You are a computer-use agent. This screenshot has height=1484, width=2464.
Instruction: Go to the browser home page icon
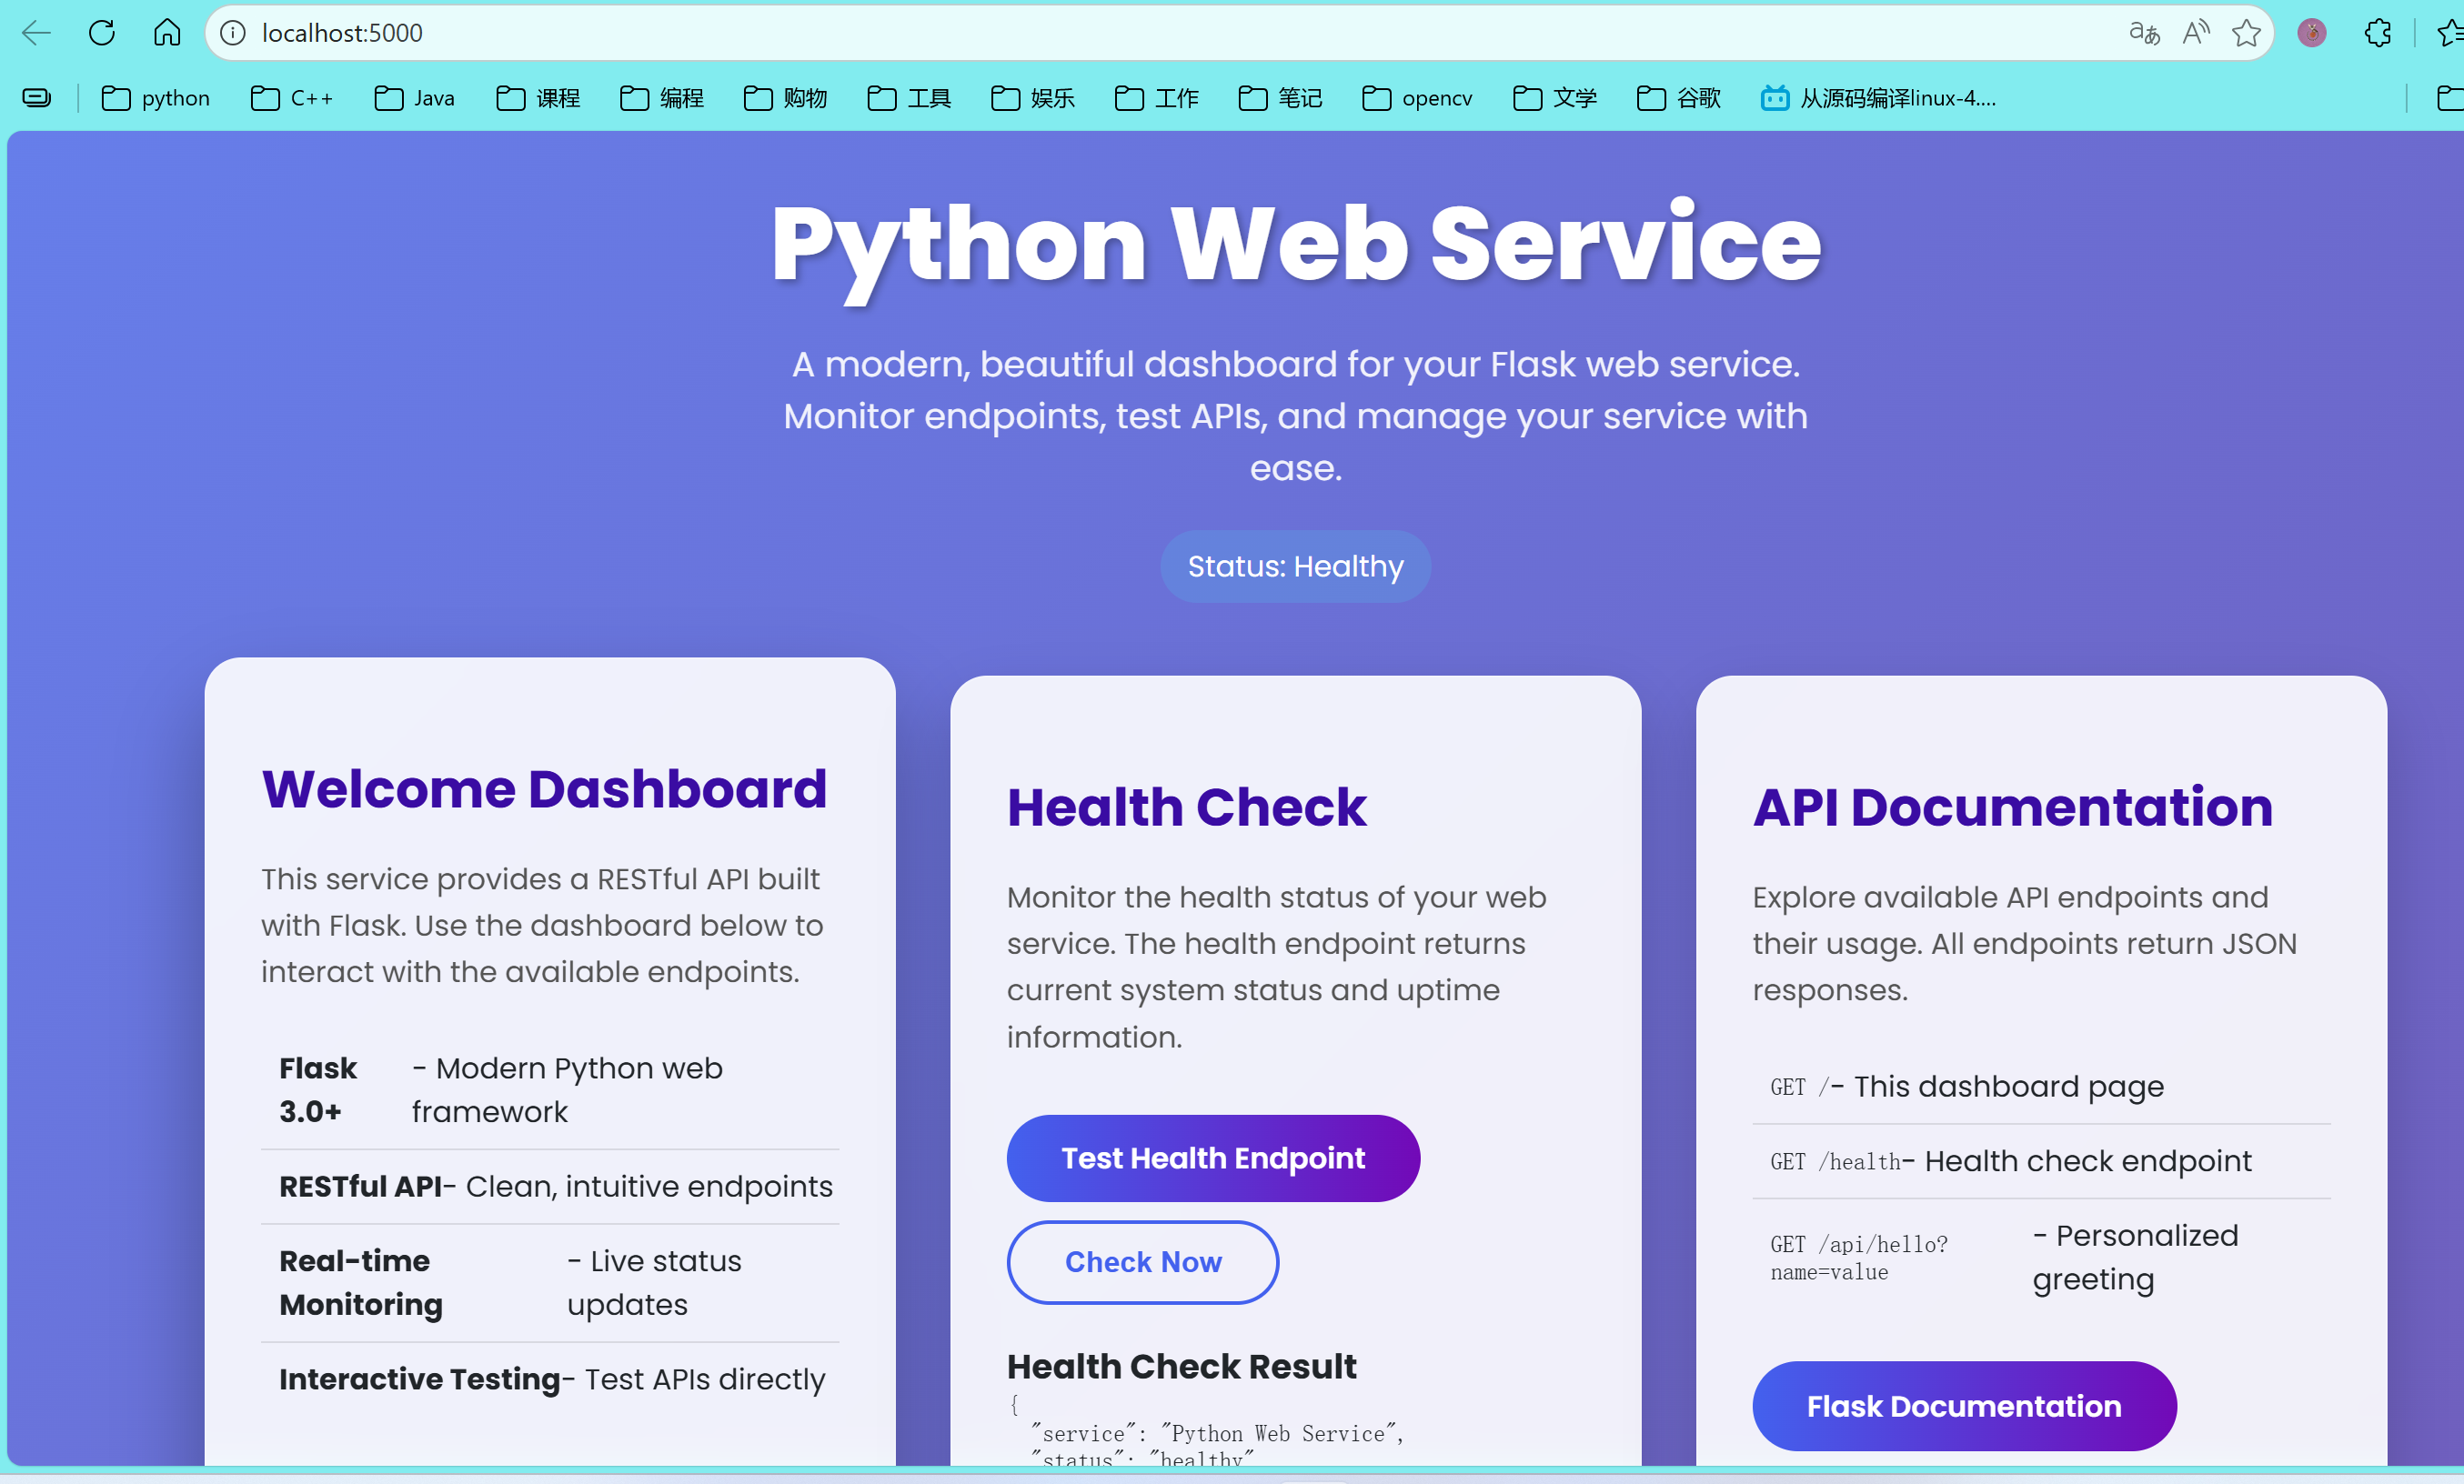pos(167,33)
